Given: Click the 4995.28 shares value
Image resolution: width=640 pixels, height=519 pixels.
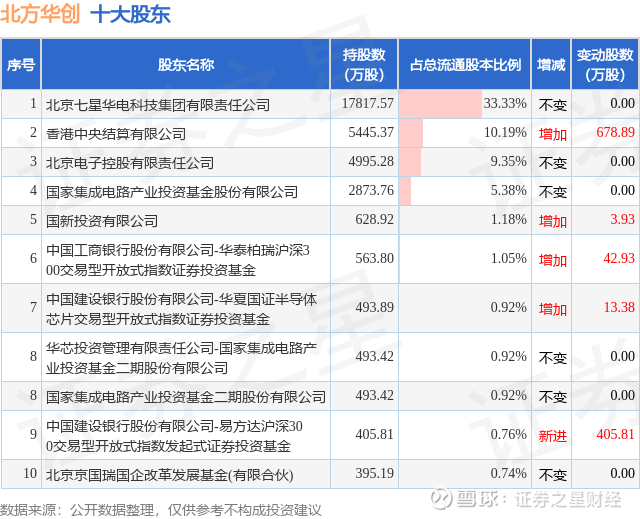Looking at the screenshot, I should point(371,161).
